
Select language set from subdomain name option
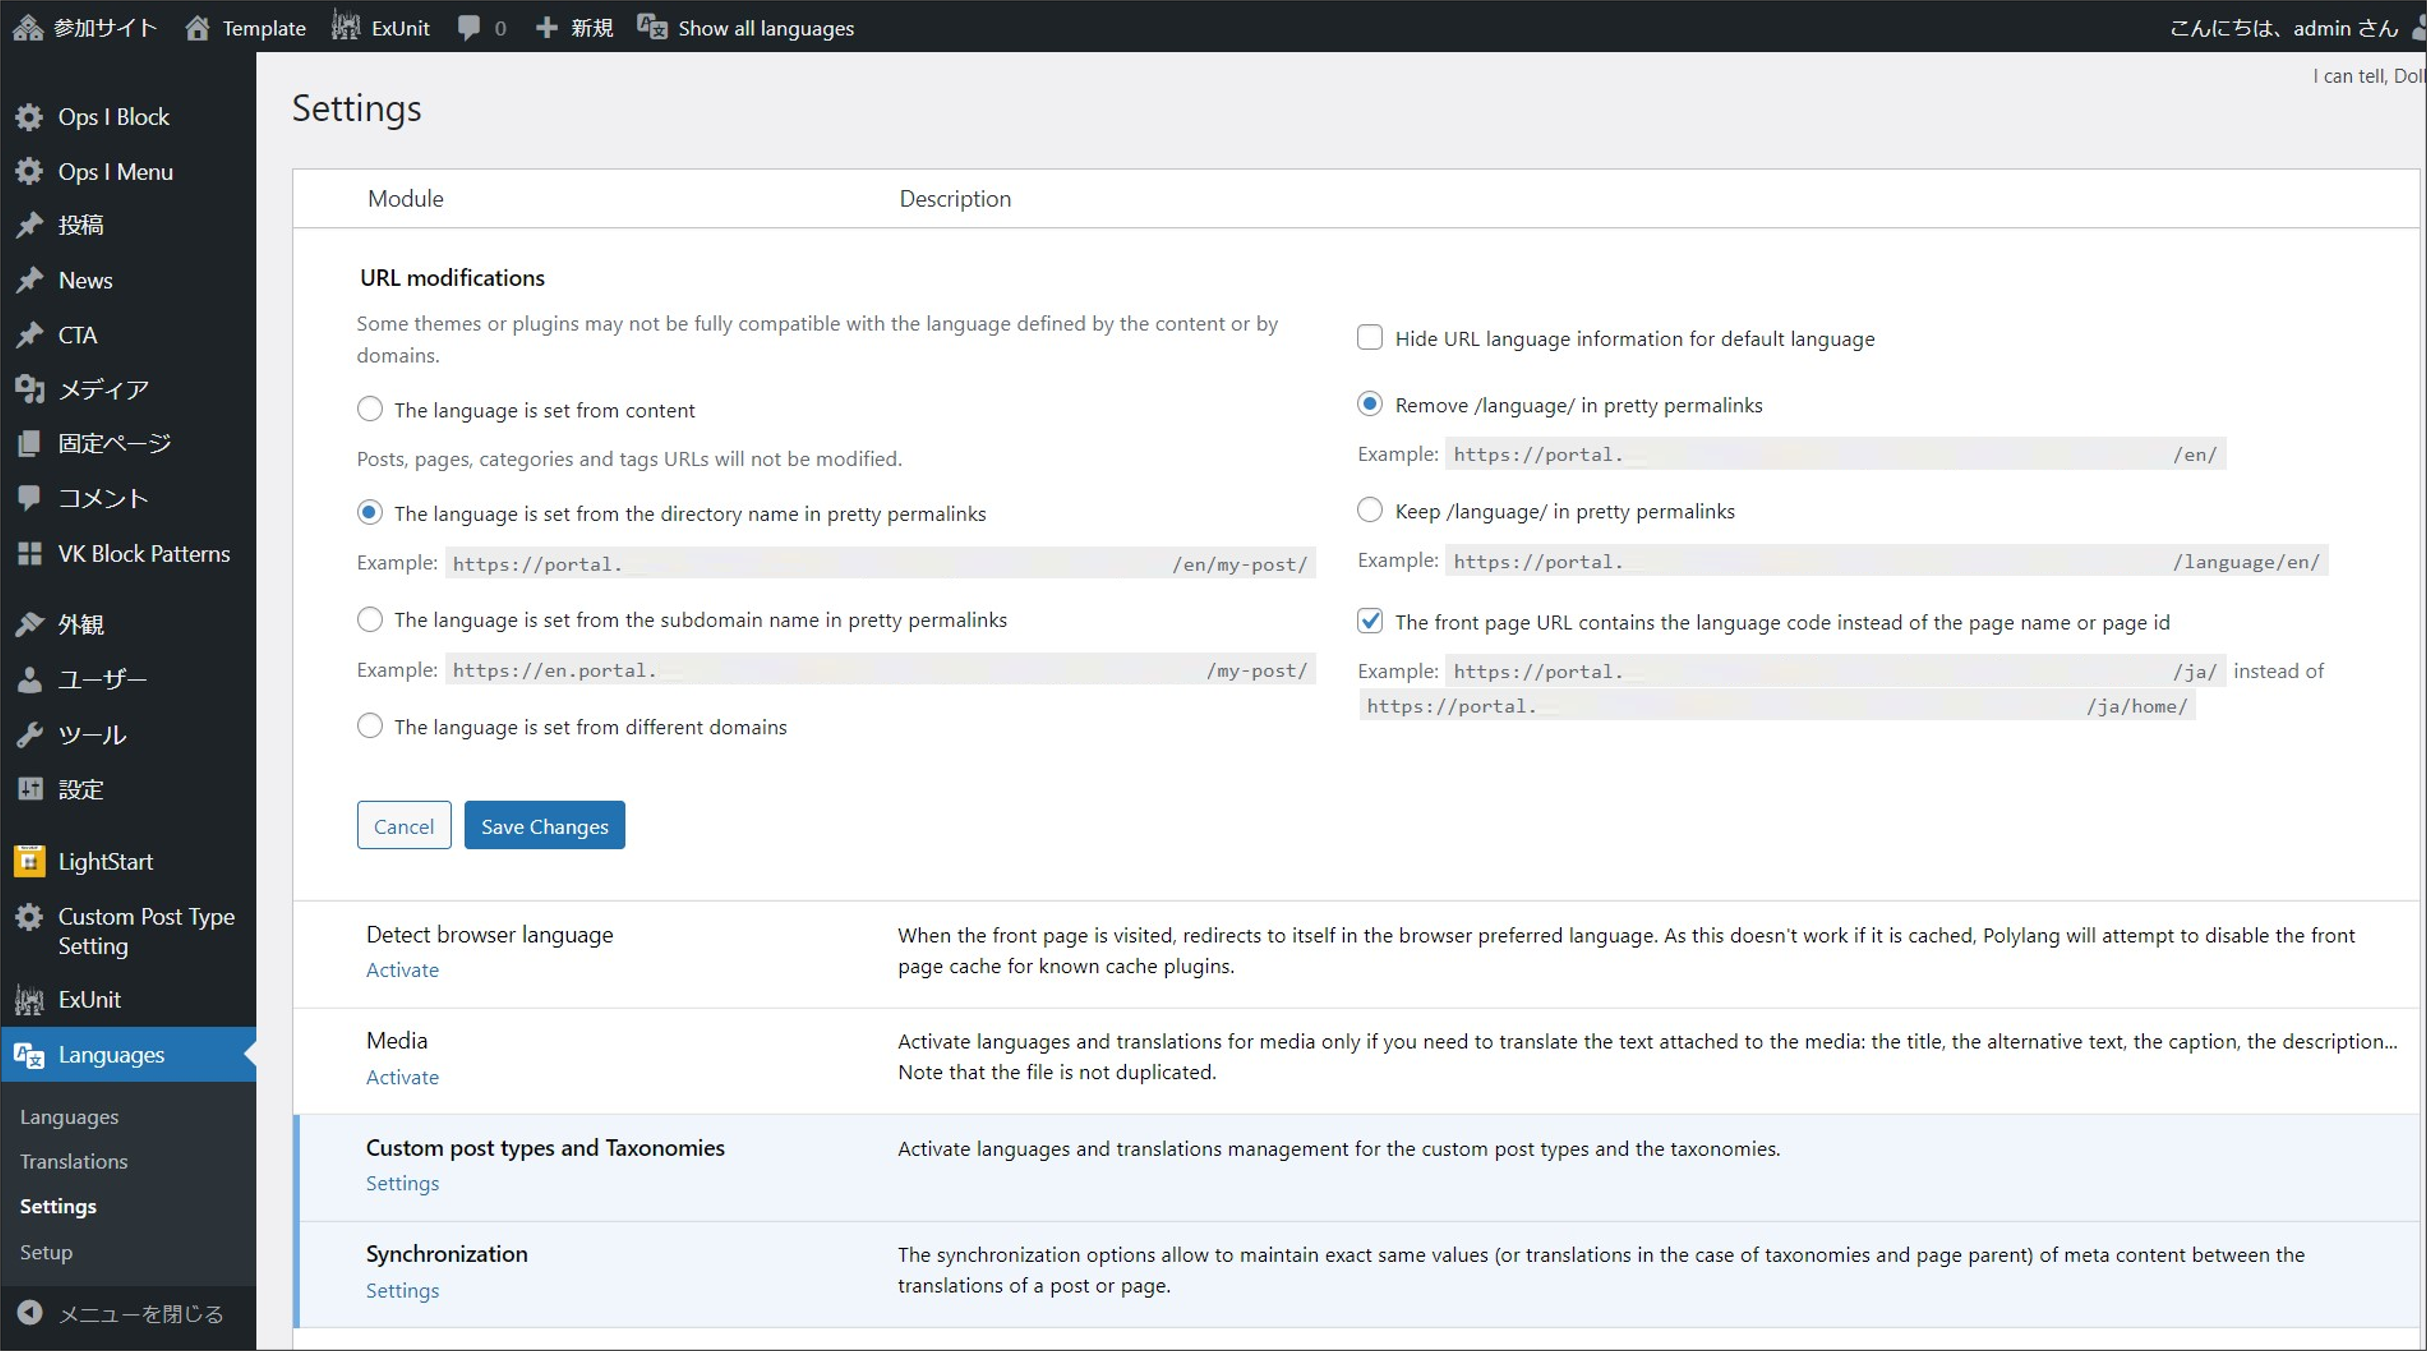pyautogui.click(x=369, y=619)
